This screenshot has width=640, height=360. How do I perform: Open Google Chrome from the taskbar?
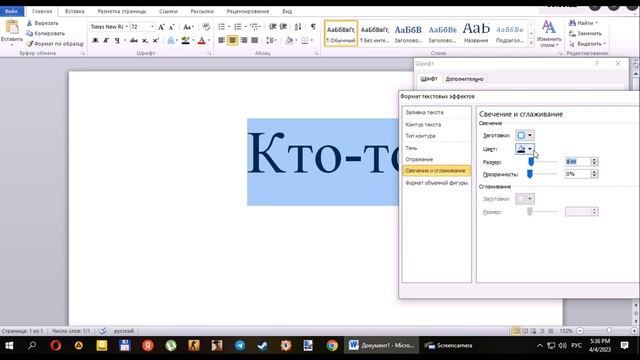332,346
